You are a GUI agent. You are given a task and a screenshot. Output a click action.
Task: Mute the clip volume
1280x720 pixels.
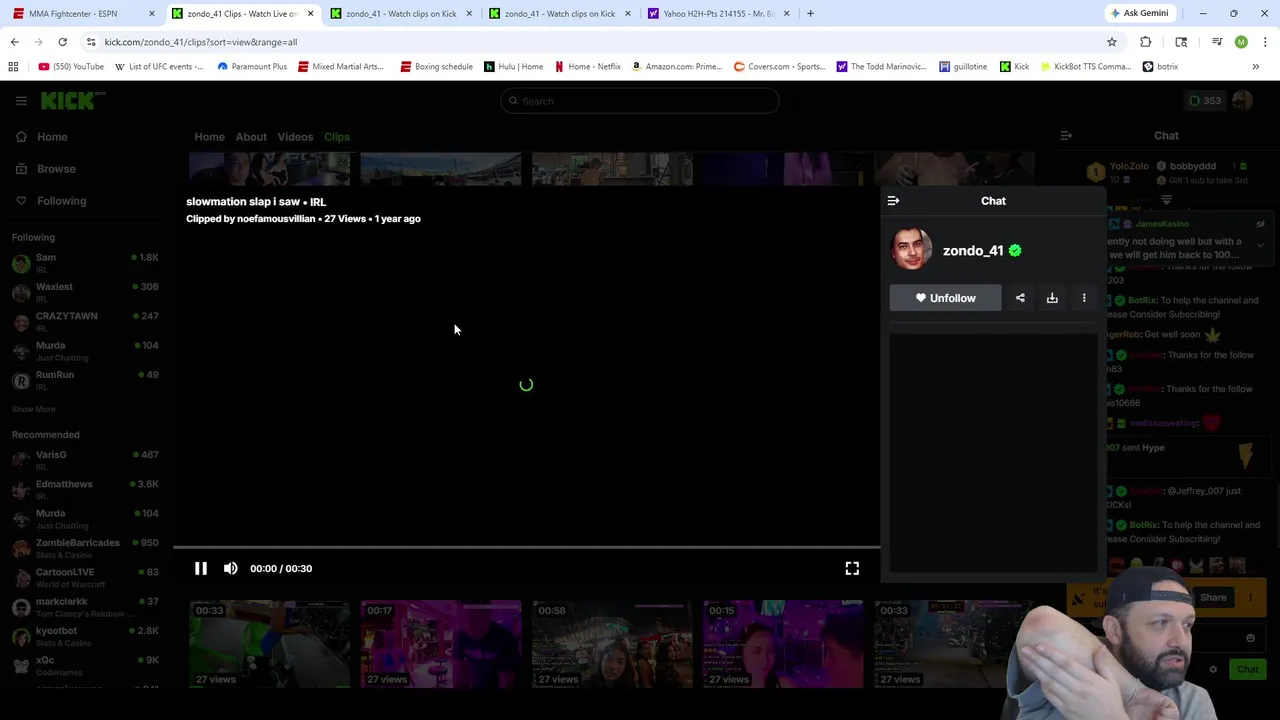point(231,568)
